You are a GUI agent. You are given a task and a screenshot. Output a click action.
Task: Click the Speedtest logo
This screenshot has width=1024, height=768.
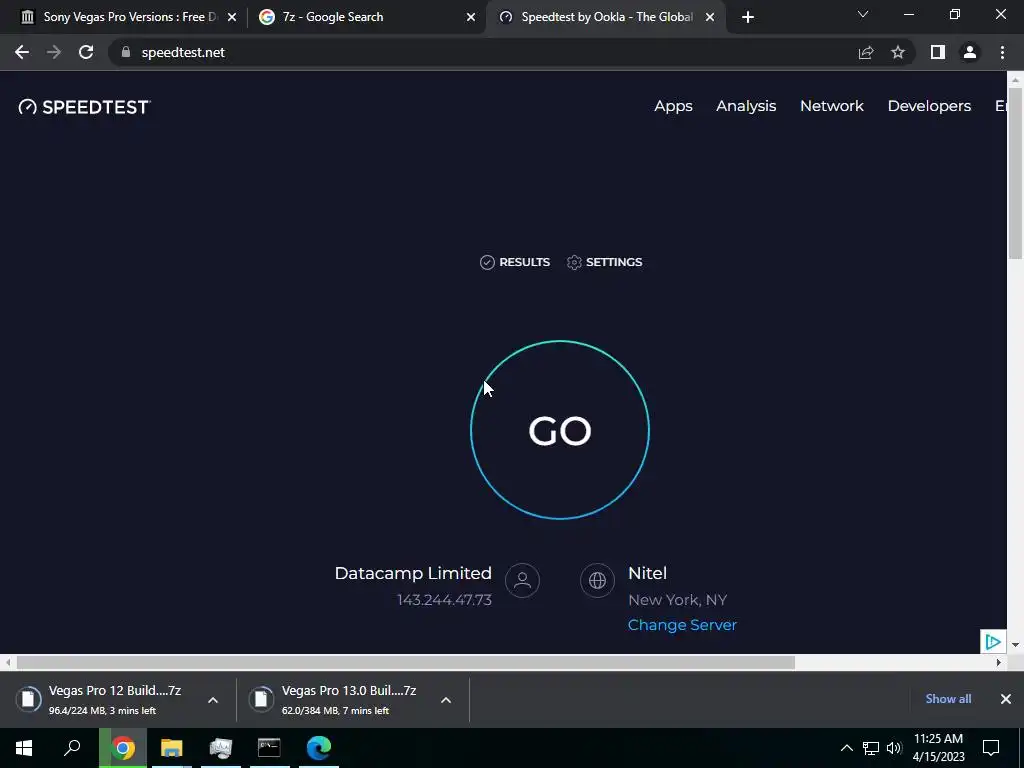pyautogui.click(x=84, y=107)
